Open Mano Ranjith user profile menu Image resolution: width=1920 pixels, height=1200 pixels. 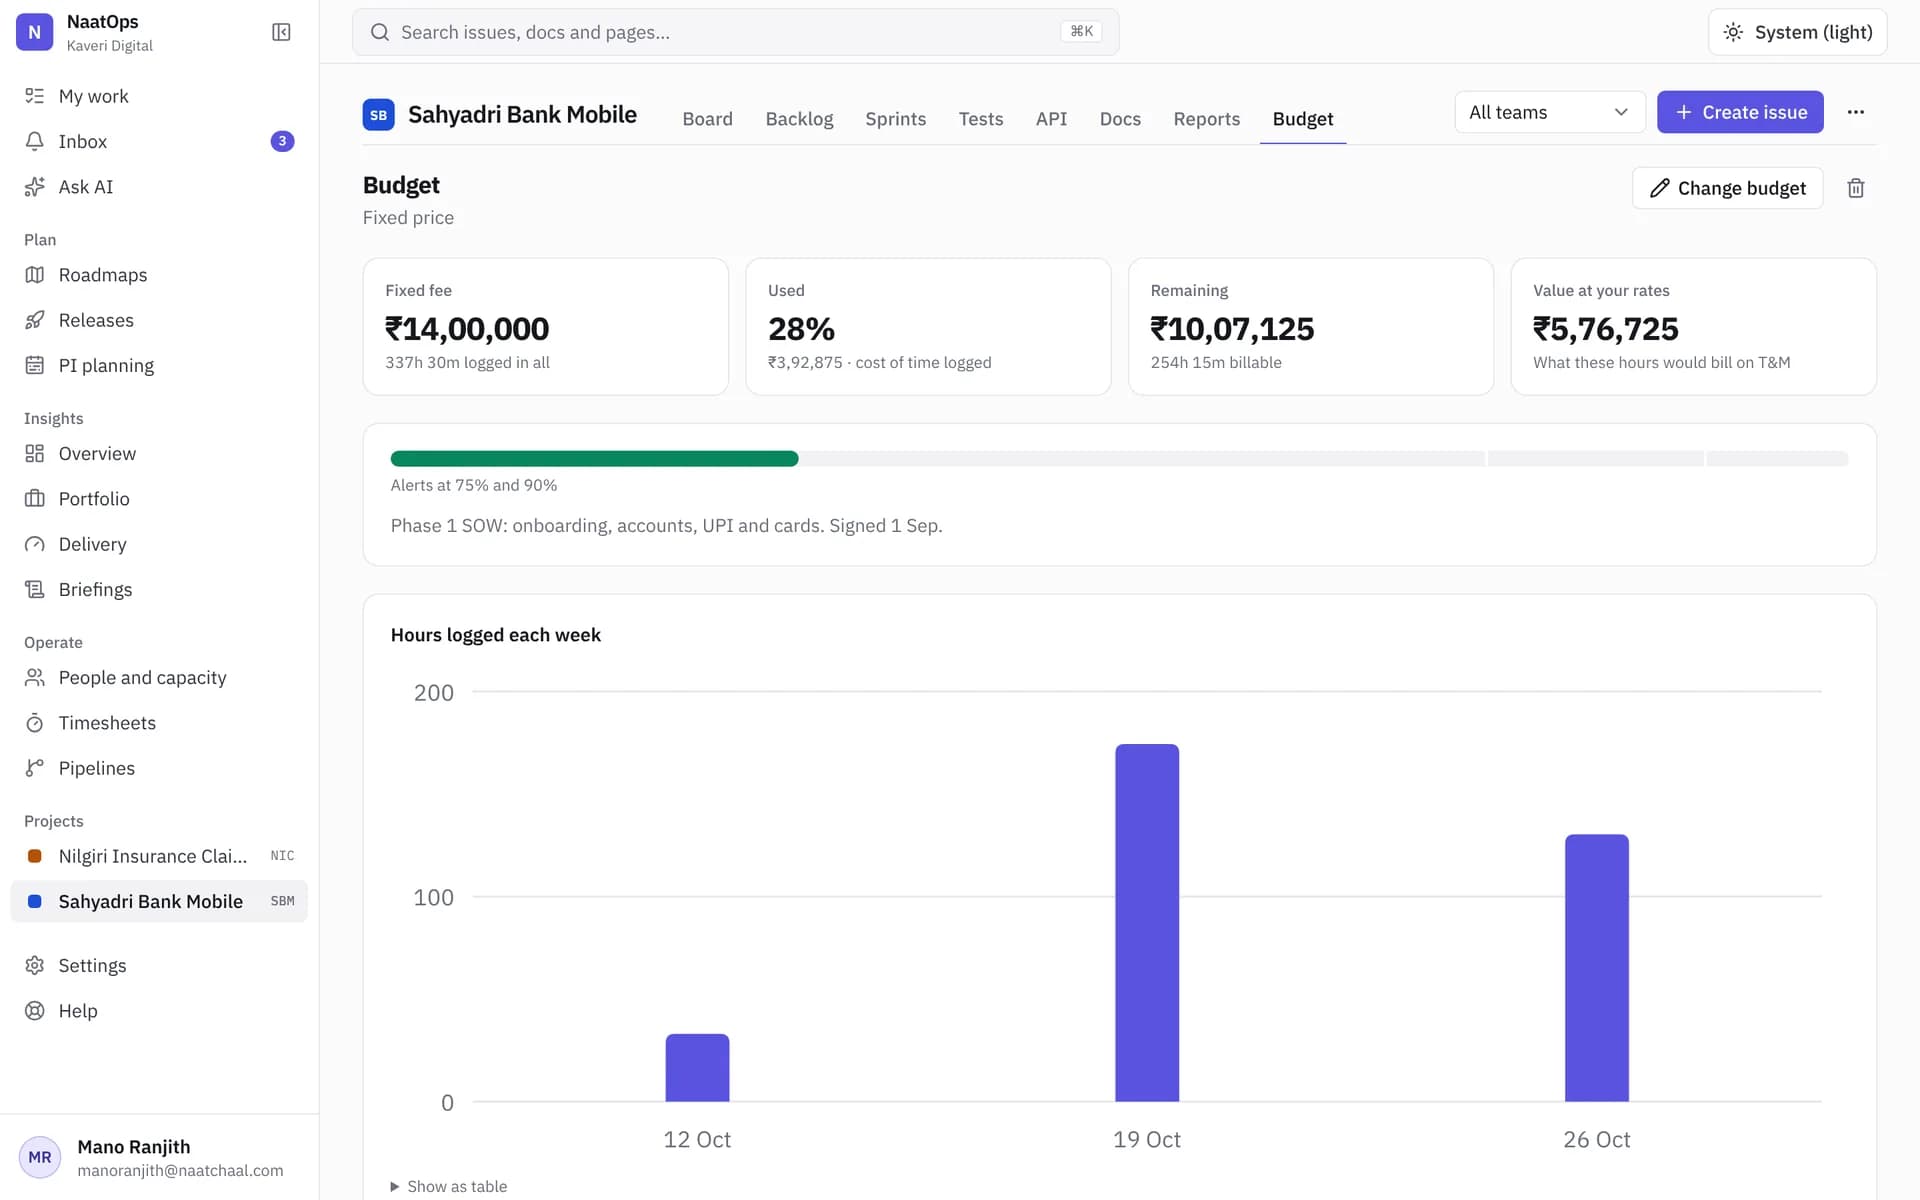159,1157
